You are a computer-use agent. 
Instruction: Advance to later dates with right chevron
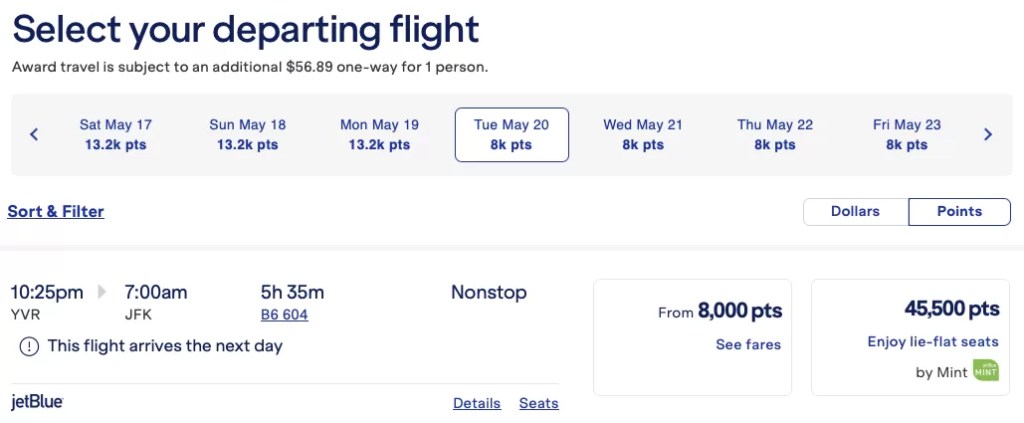tap(988, 134)
